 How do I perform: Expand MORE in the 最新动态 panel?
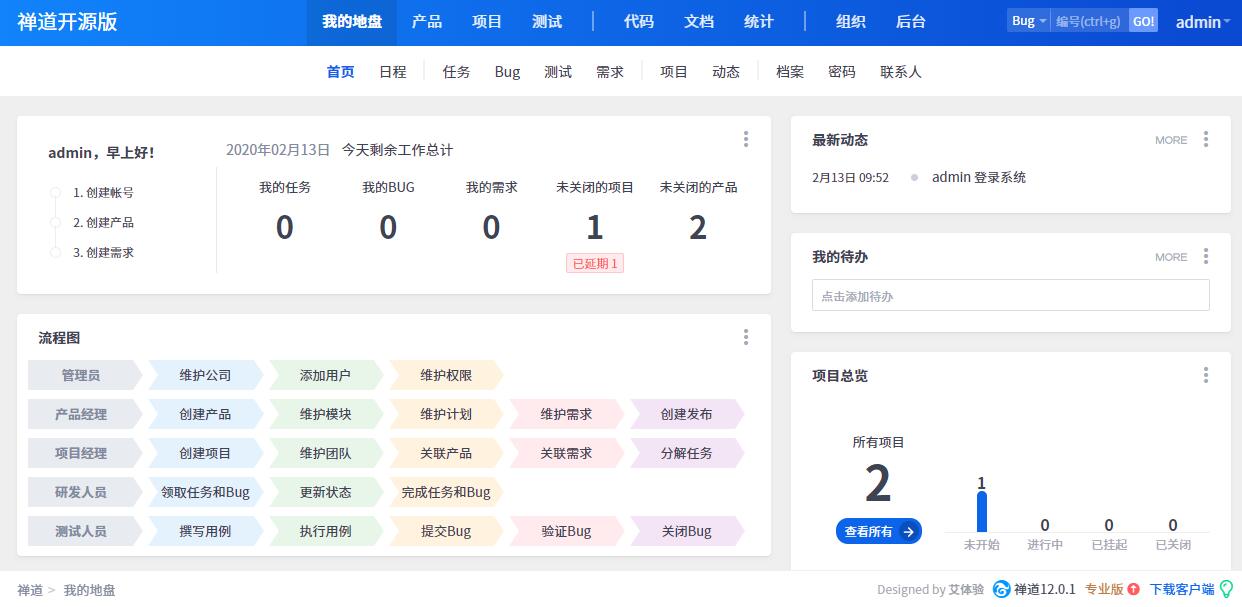[x=1171, y=140]
